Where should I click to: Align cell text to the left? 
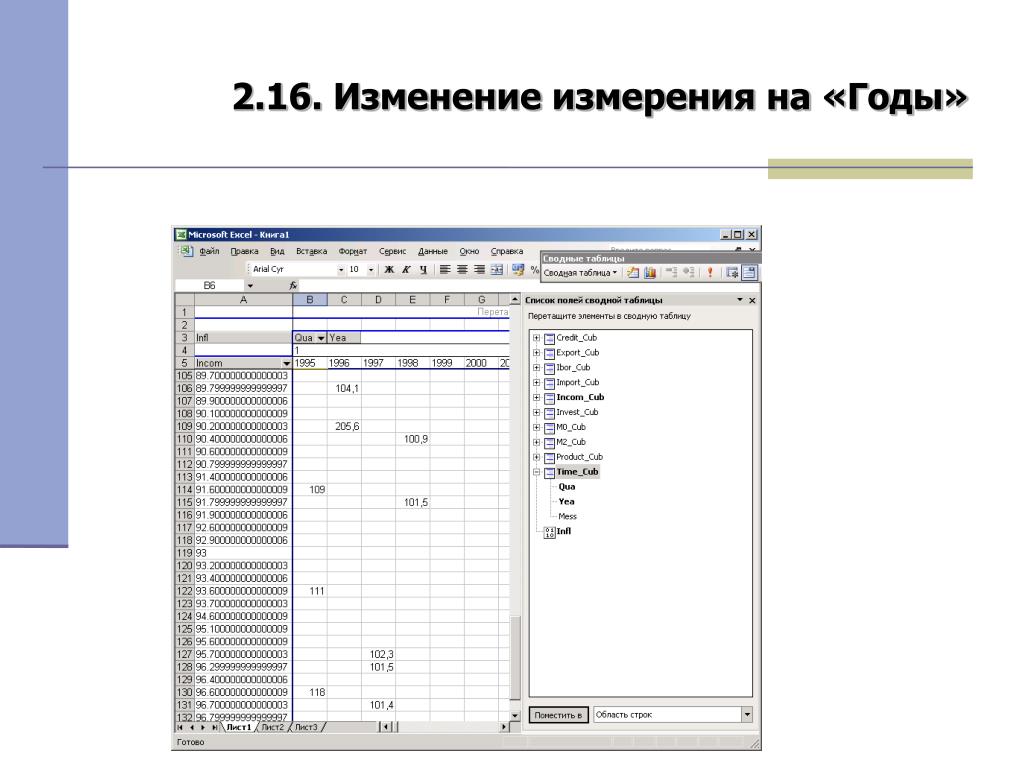(x=445, y=269)
